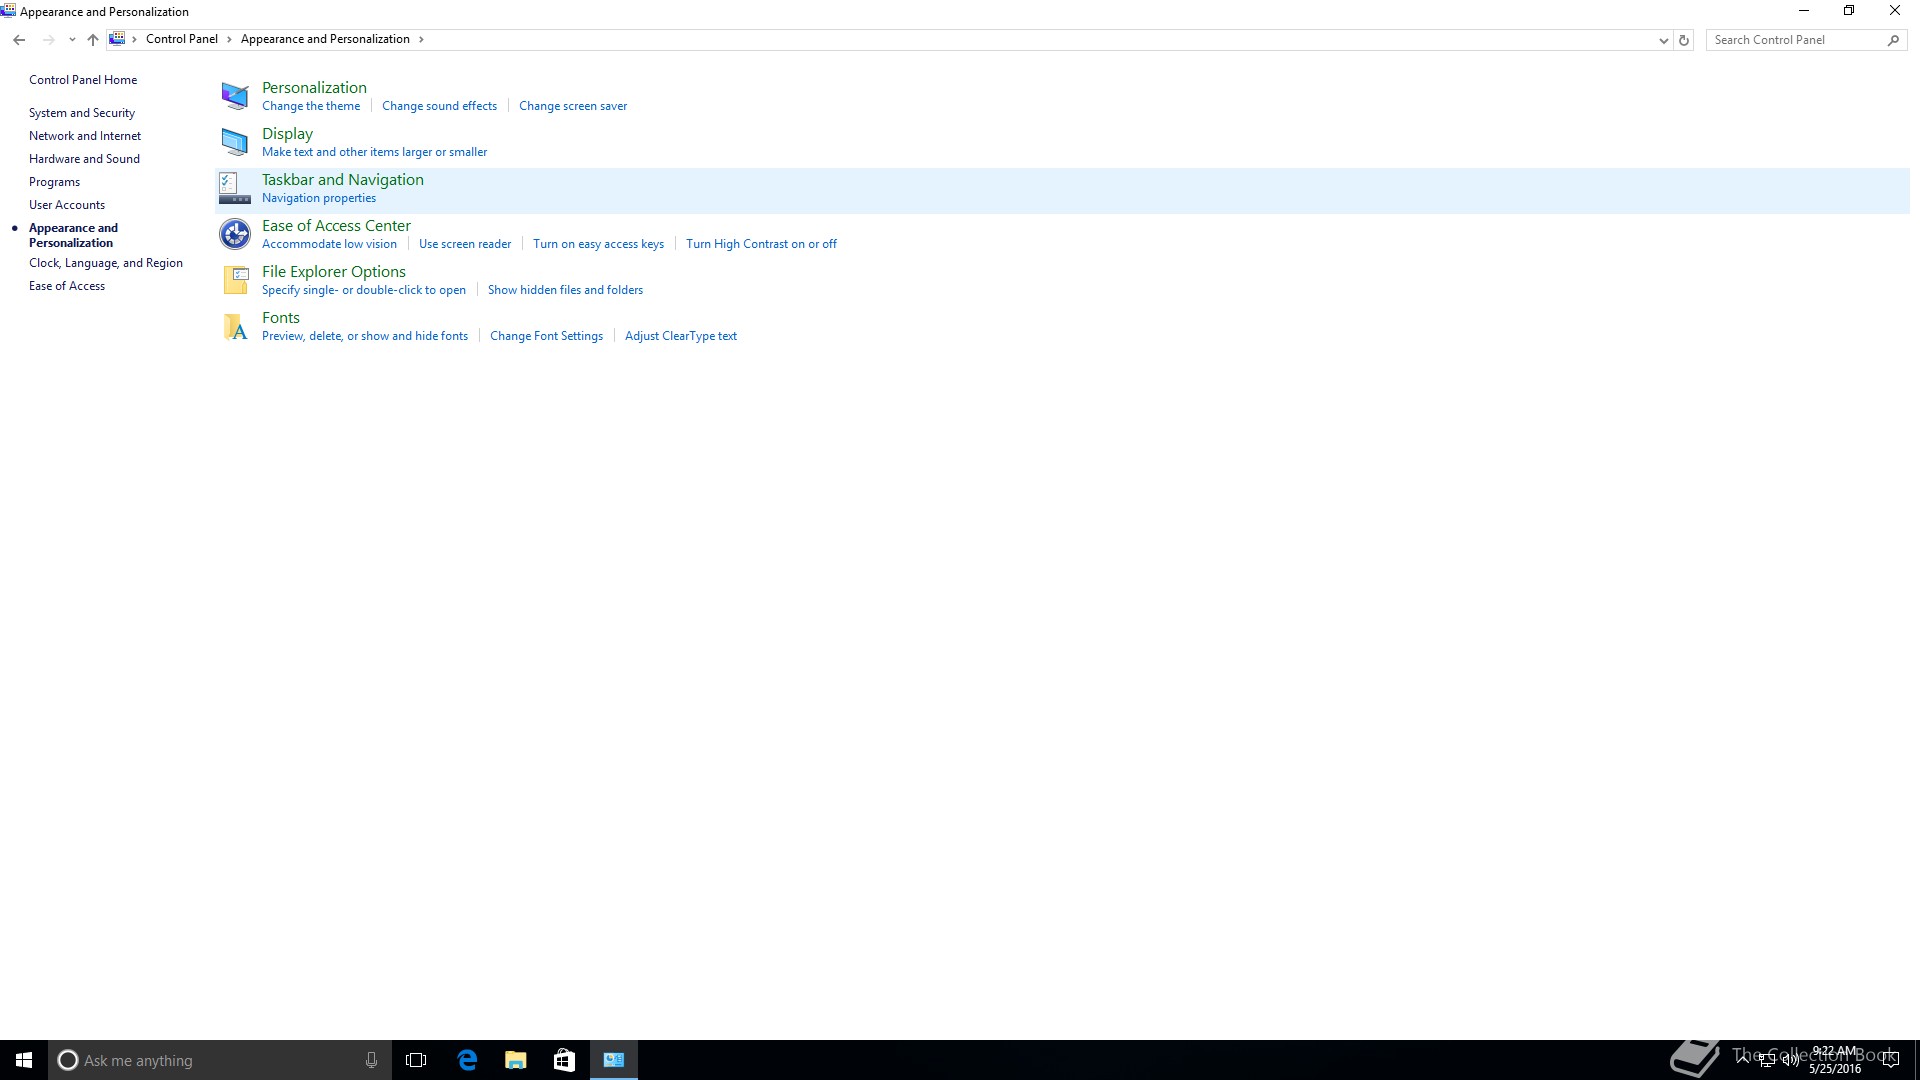Launch Microsoft Edge from the taskbar

pyautogui.click(x=467, y=1060)
